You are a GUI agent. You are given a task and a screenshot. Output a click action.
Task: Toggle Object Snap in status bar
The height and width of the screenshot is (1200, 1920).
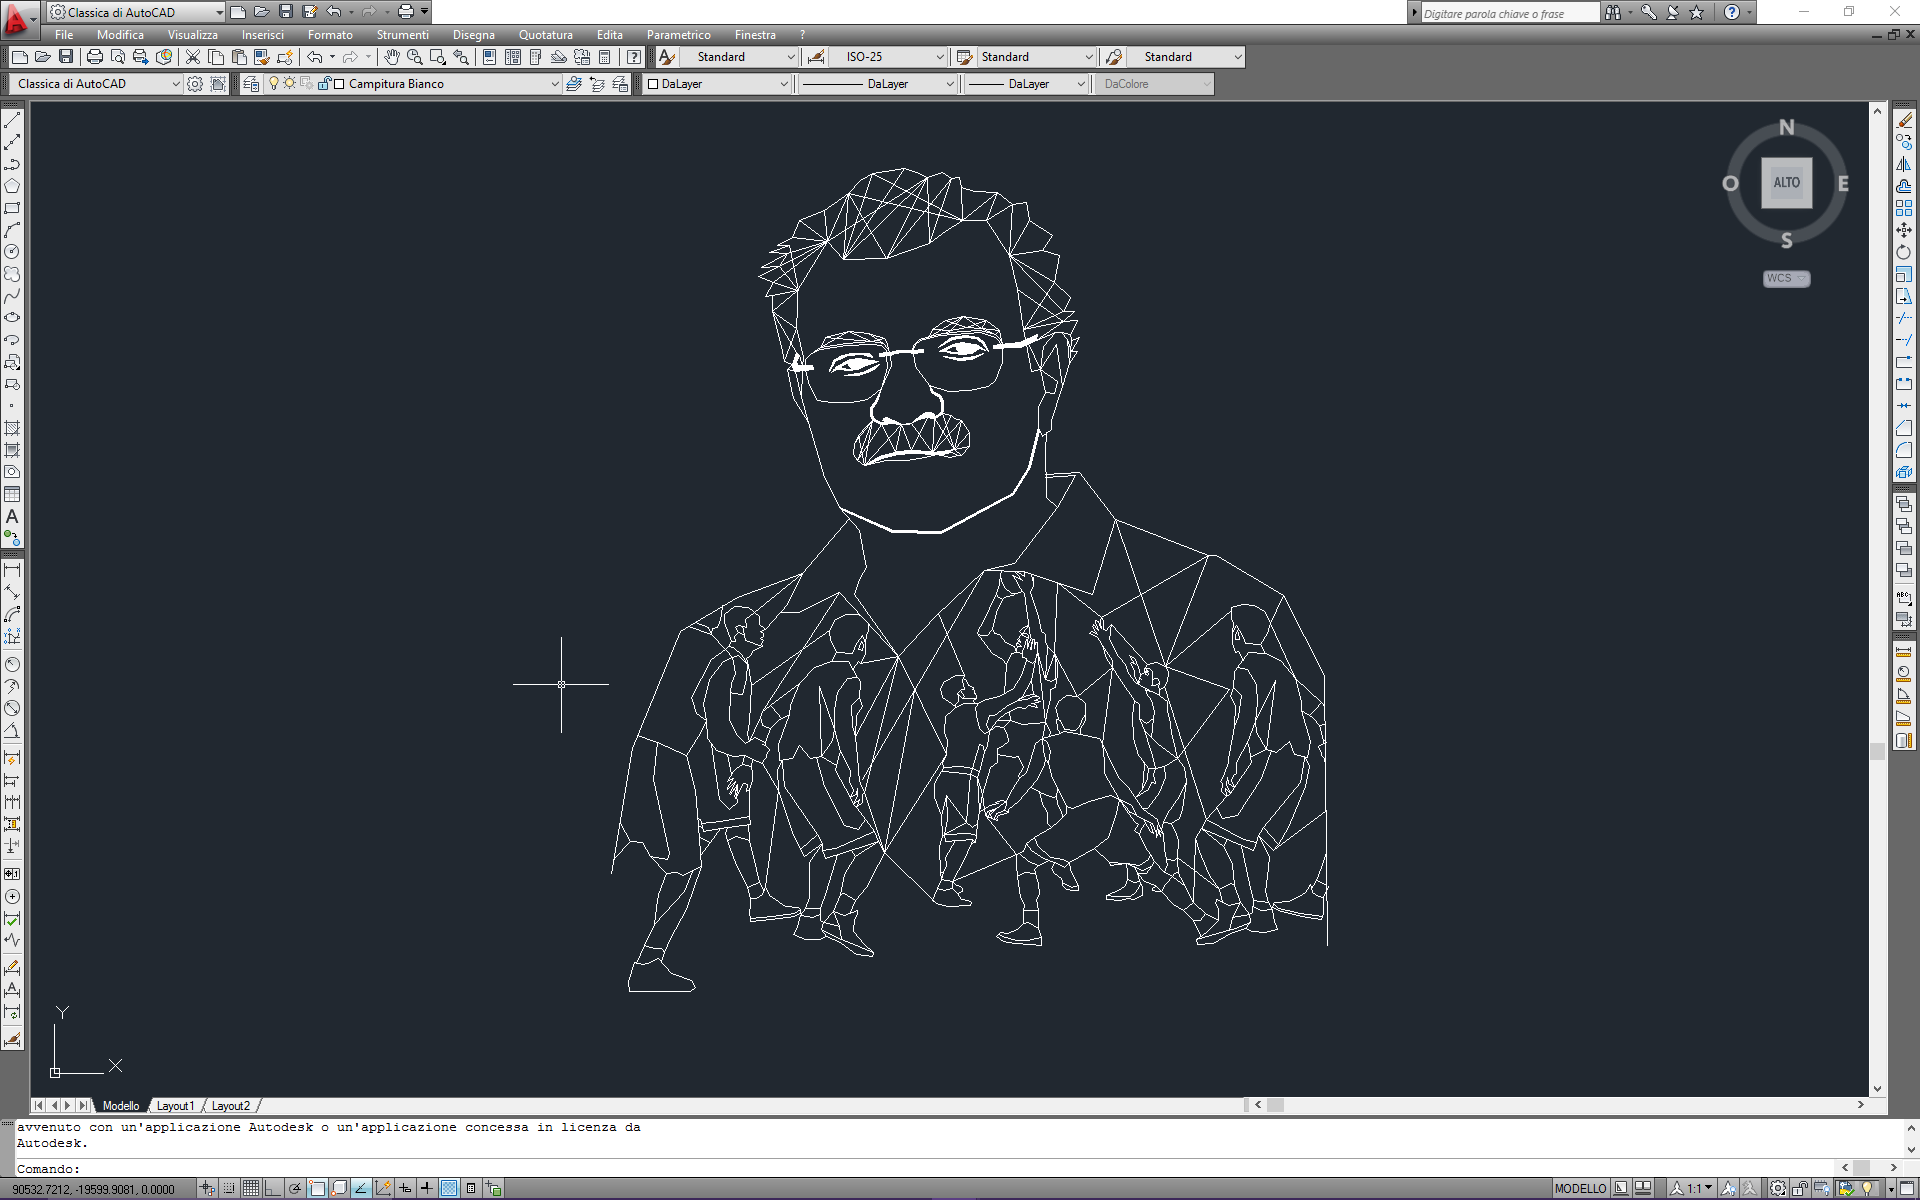point(317,1188)
